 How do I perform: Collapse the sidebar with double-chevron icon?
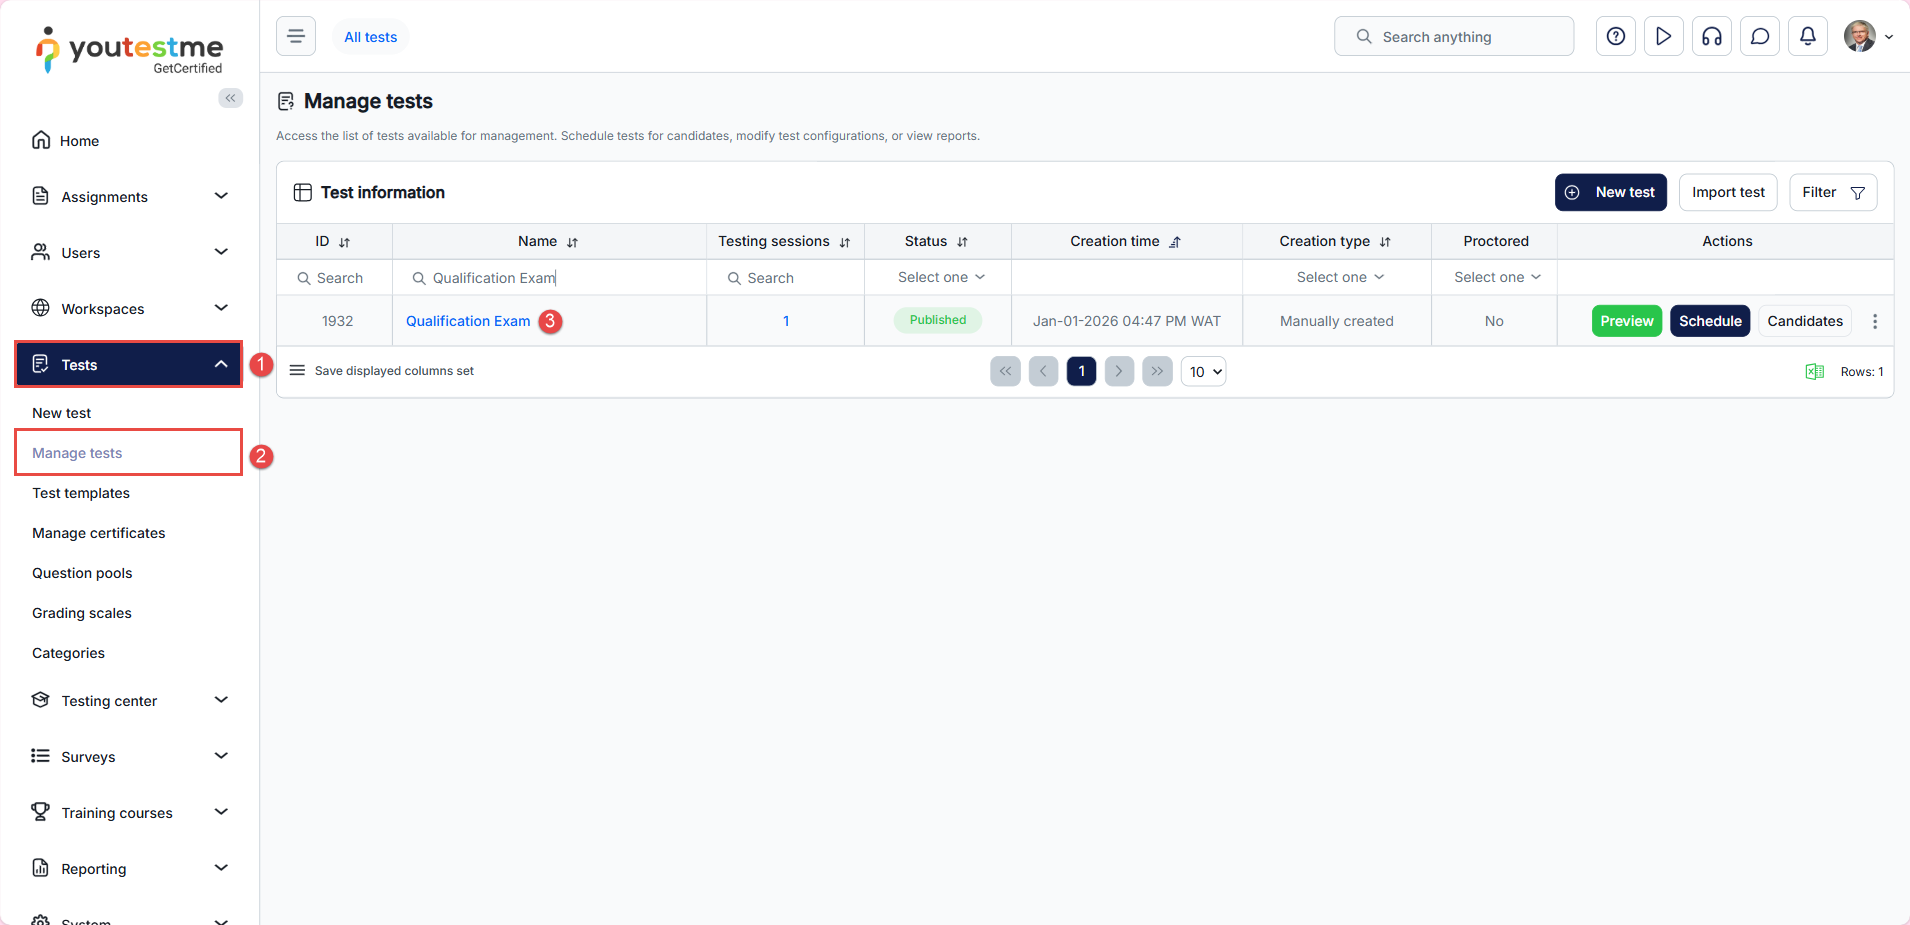tap(231, 98)
